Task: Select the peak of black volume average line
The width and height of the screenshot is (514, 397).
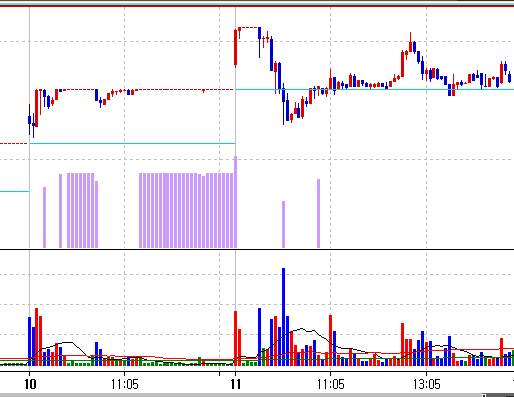Action: click(303, 329)
